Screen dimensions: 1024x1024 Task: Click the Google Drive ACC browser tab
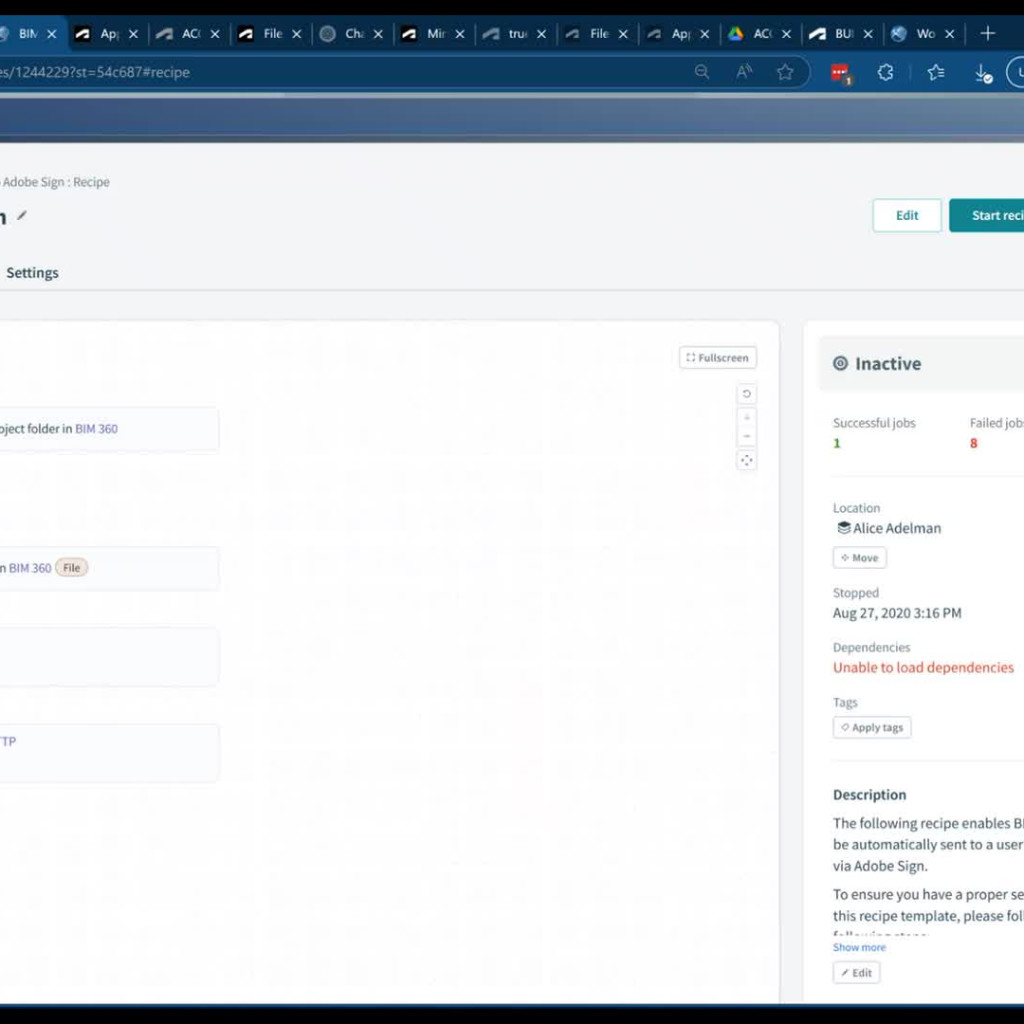click(x=761, y=34)
